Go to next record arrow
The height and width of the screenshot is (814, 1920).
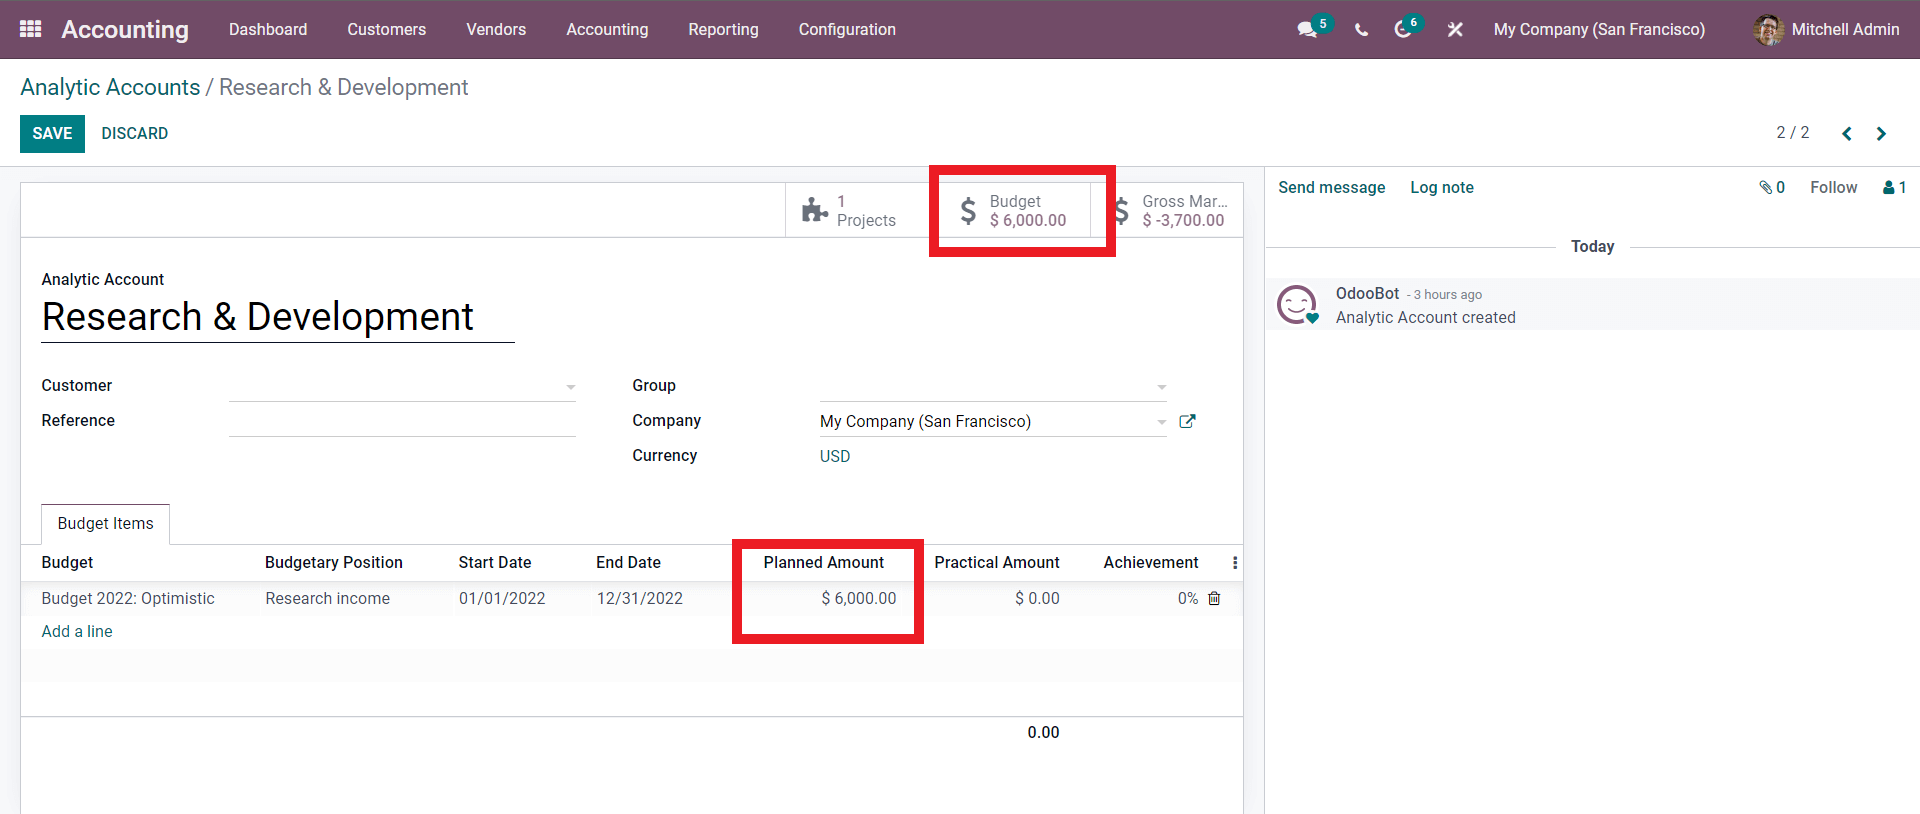pos(1881,134)
